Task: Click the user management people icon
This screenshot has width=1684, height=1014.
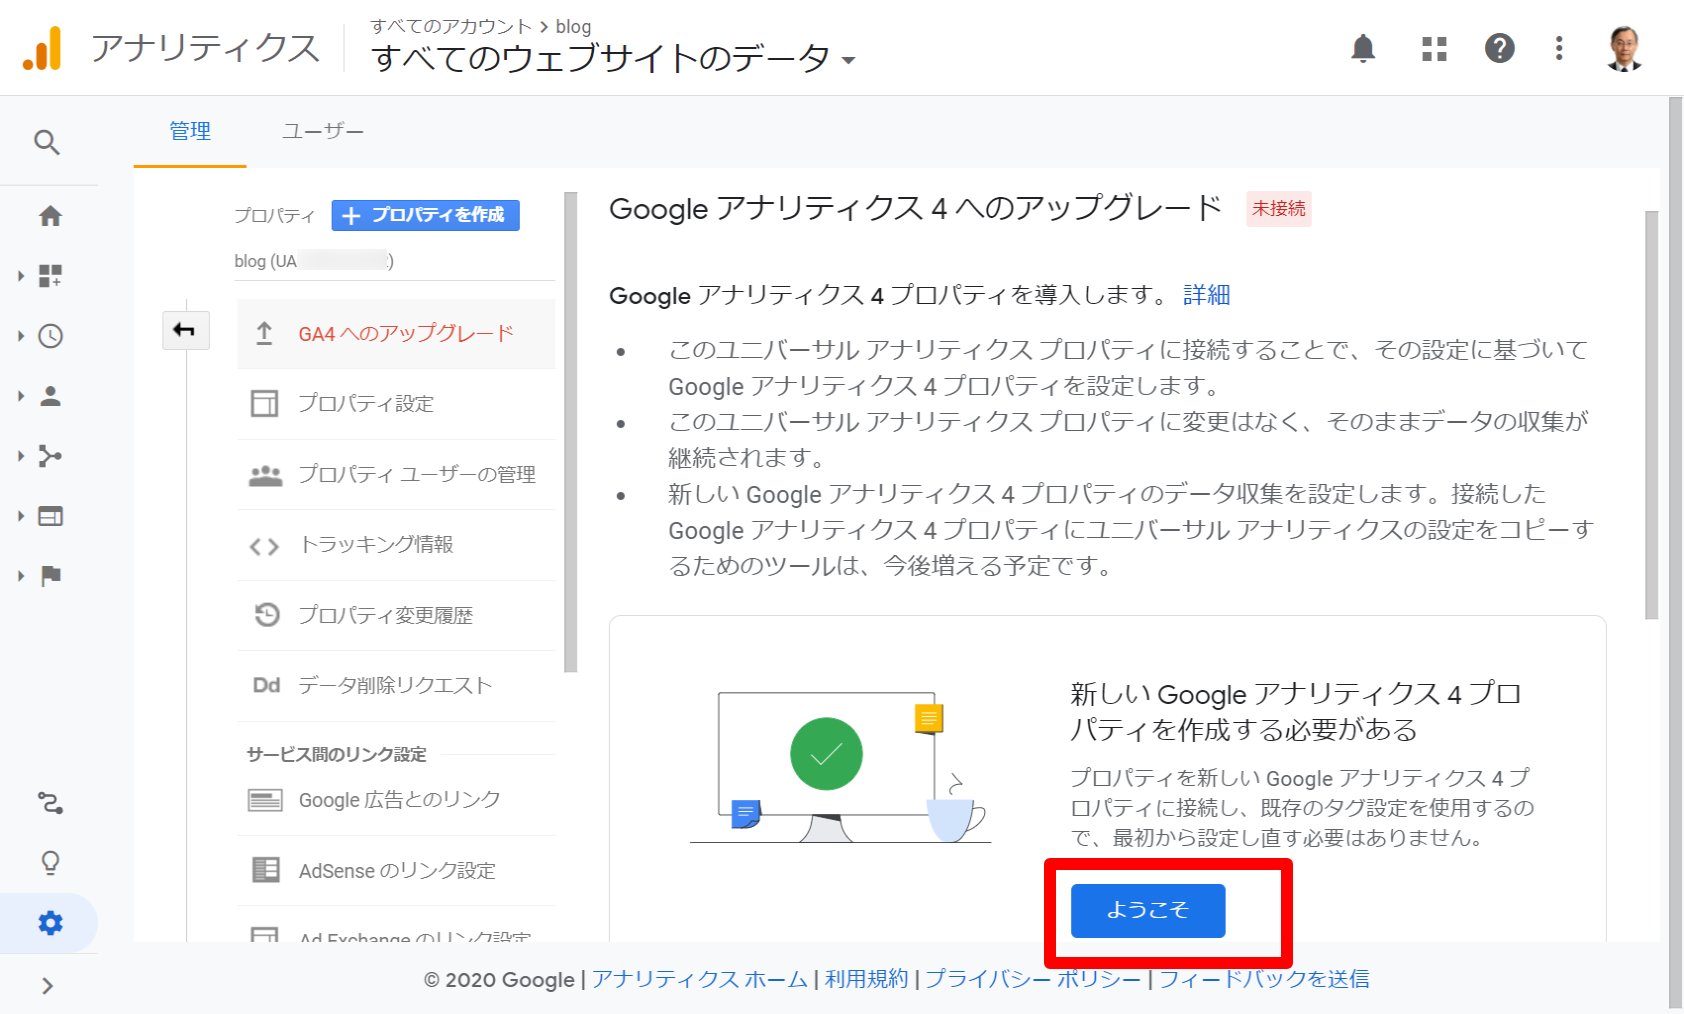Action: pos(265,475)
